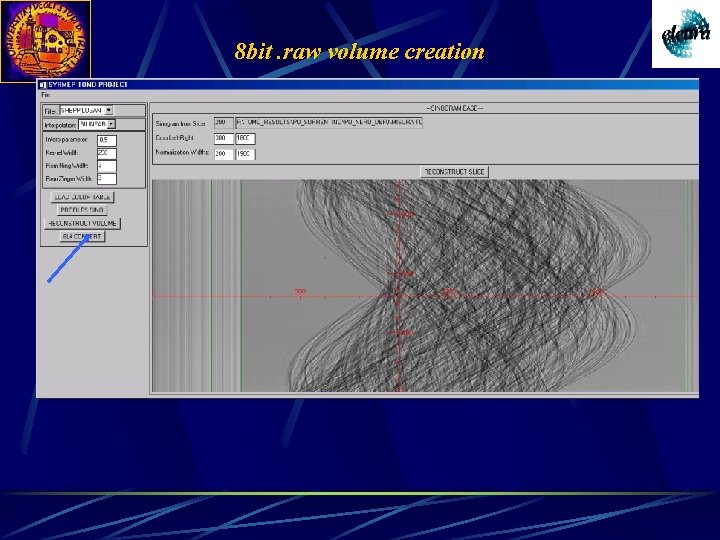The image size is (720, 540).
Task: Click the second Normalization Widths field
Action: (x=245, y=153)
